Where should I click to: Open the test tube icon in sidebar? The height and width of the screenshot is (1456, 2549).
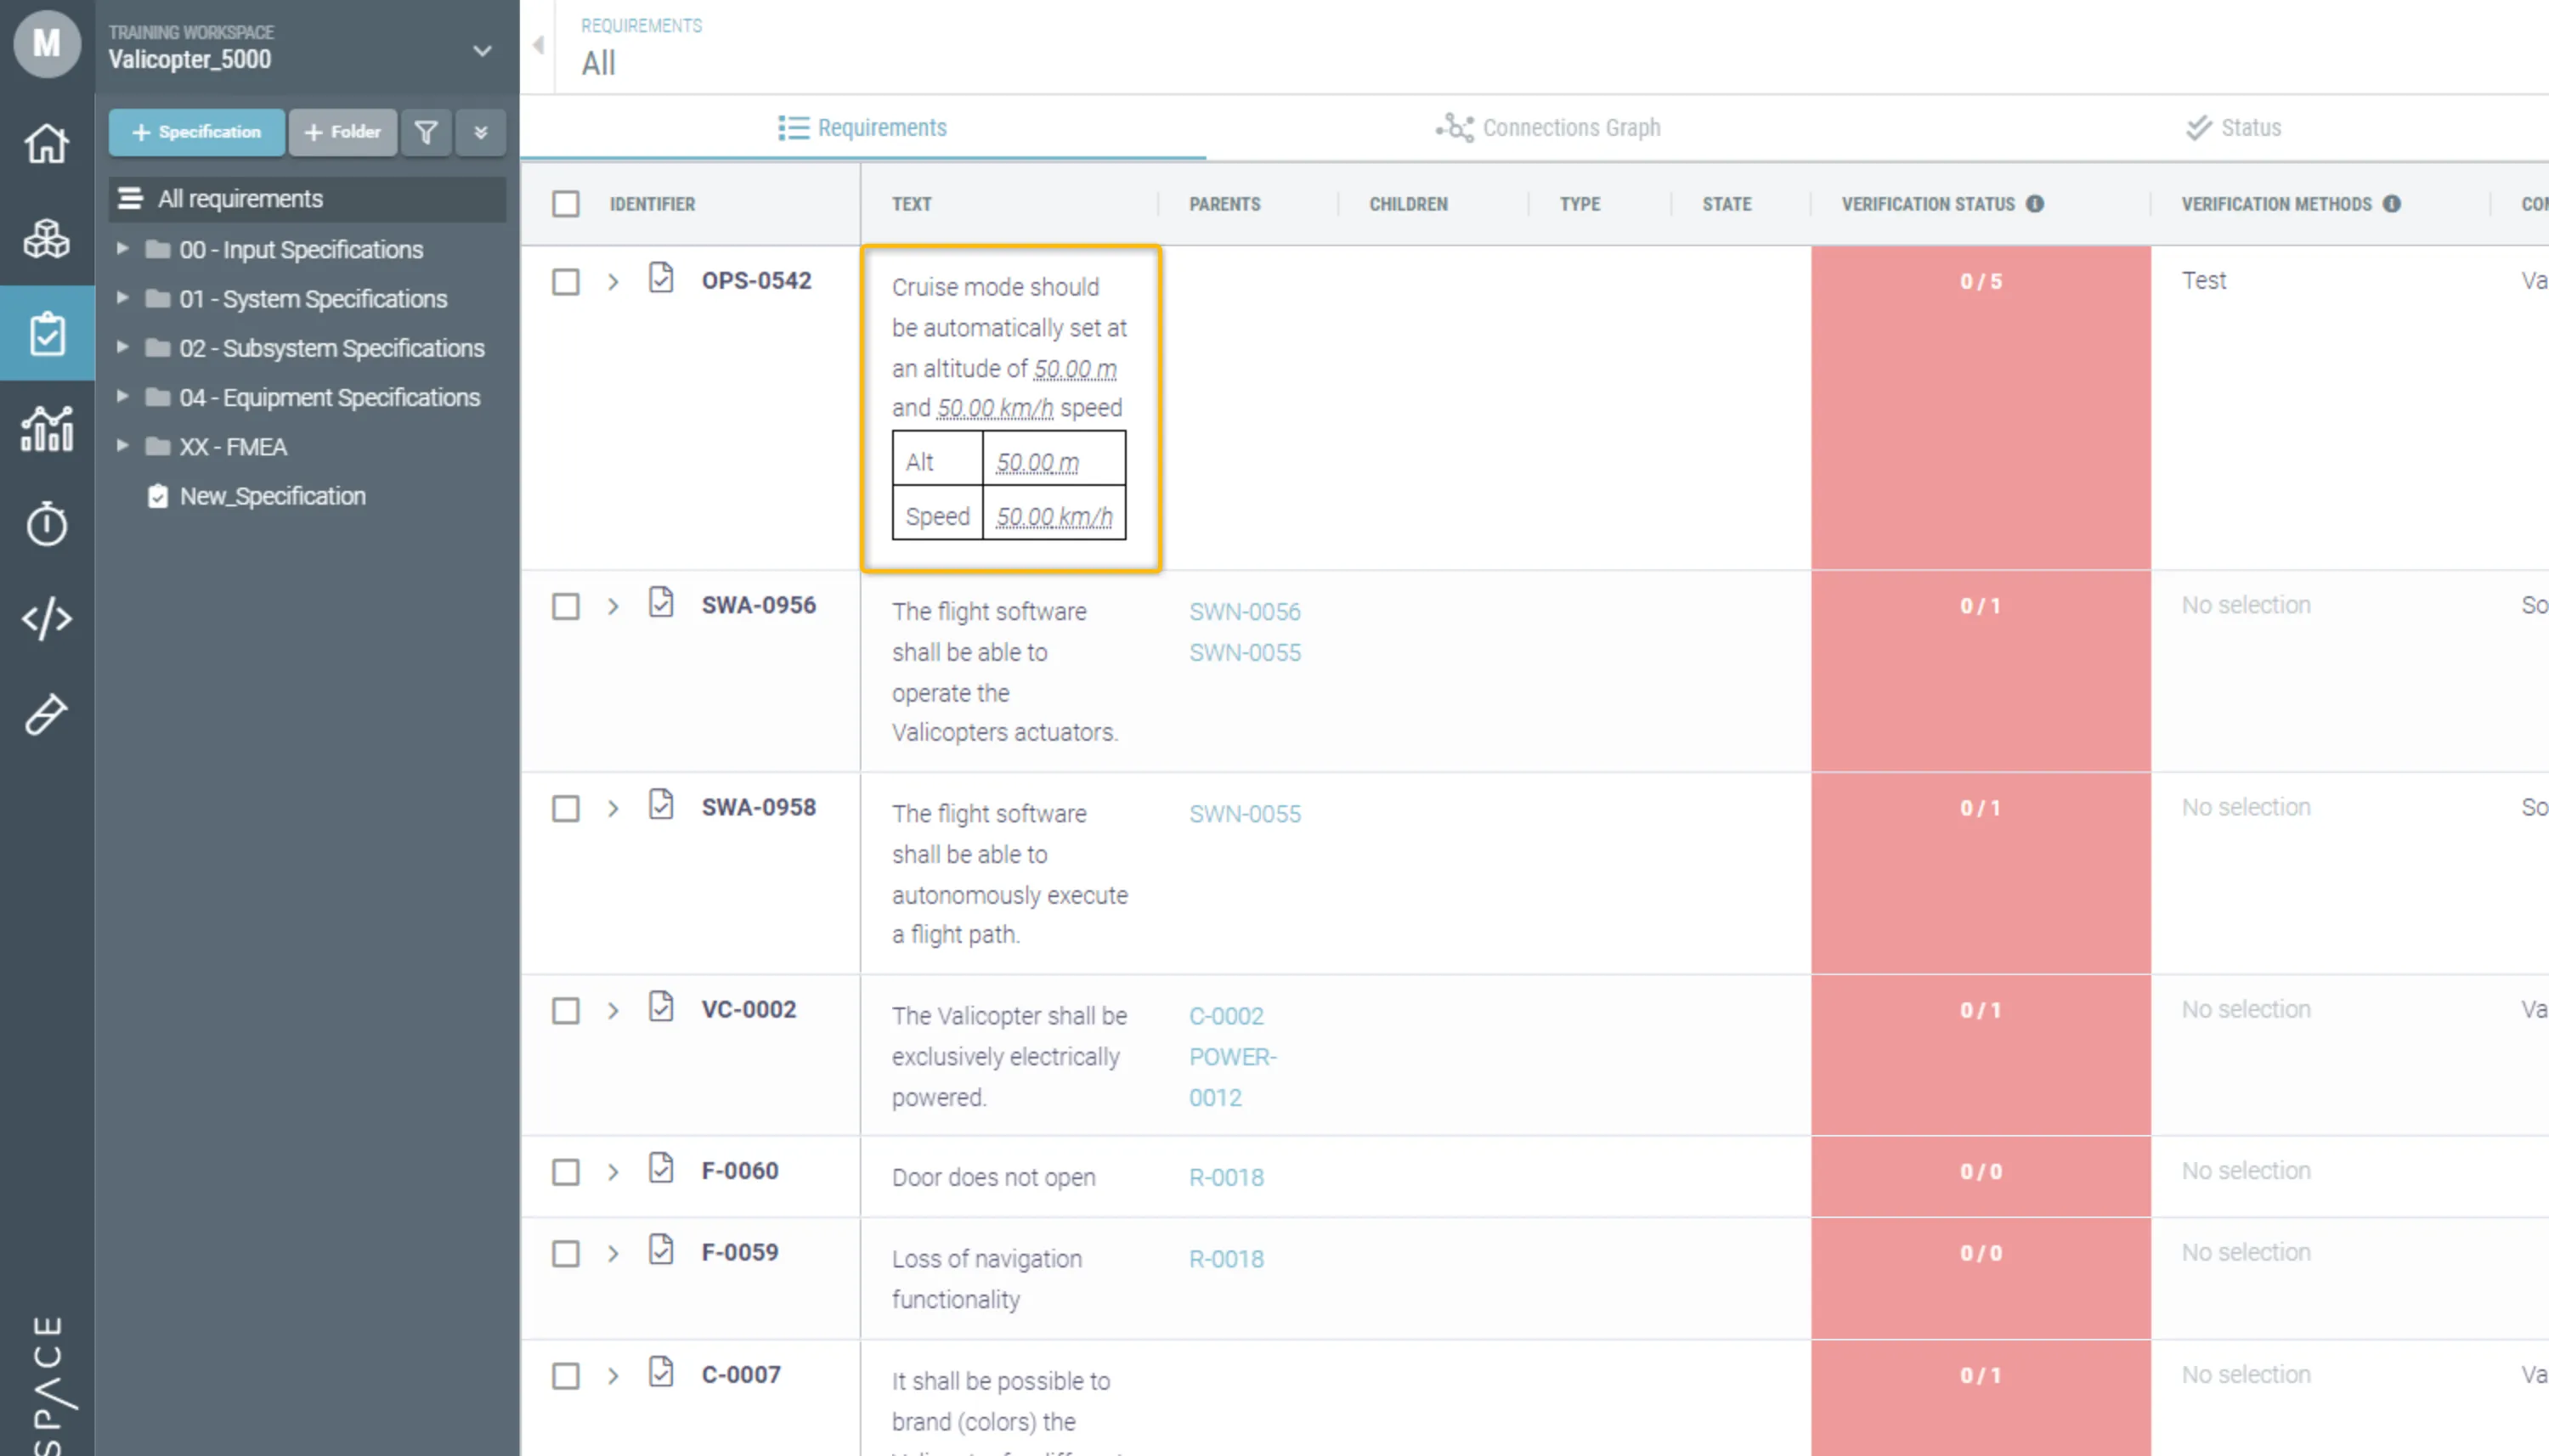46,714
